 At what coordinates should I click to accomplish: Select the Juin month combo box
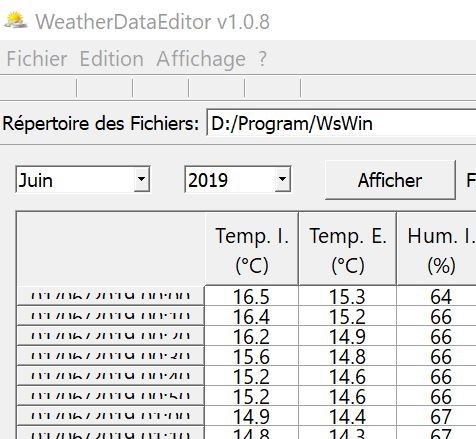(x=83, y=179)
